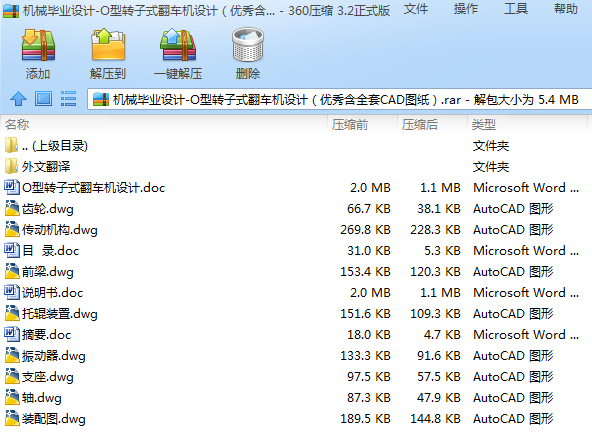The image size is (592, 438).
Task: Select file name 托辊装置.dwg
Action: (x=60, y=314)
